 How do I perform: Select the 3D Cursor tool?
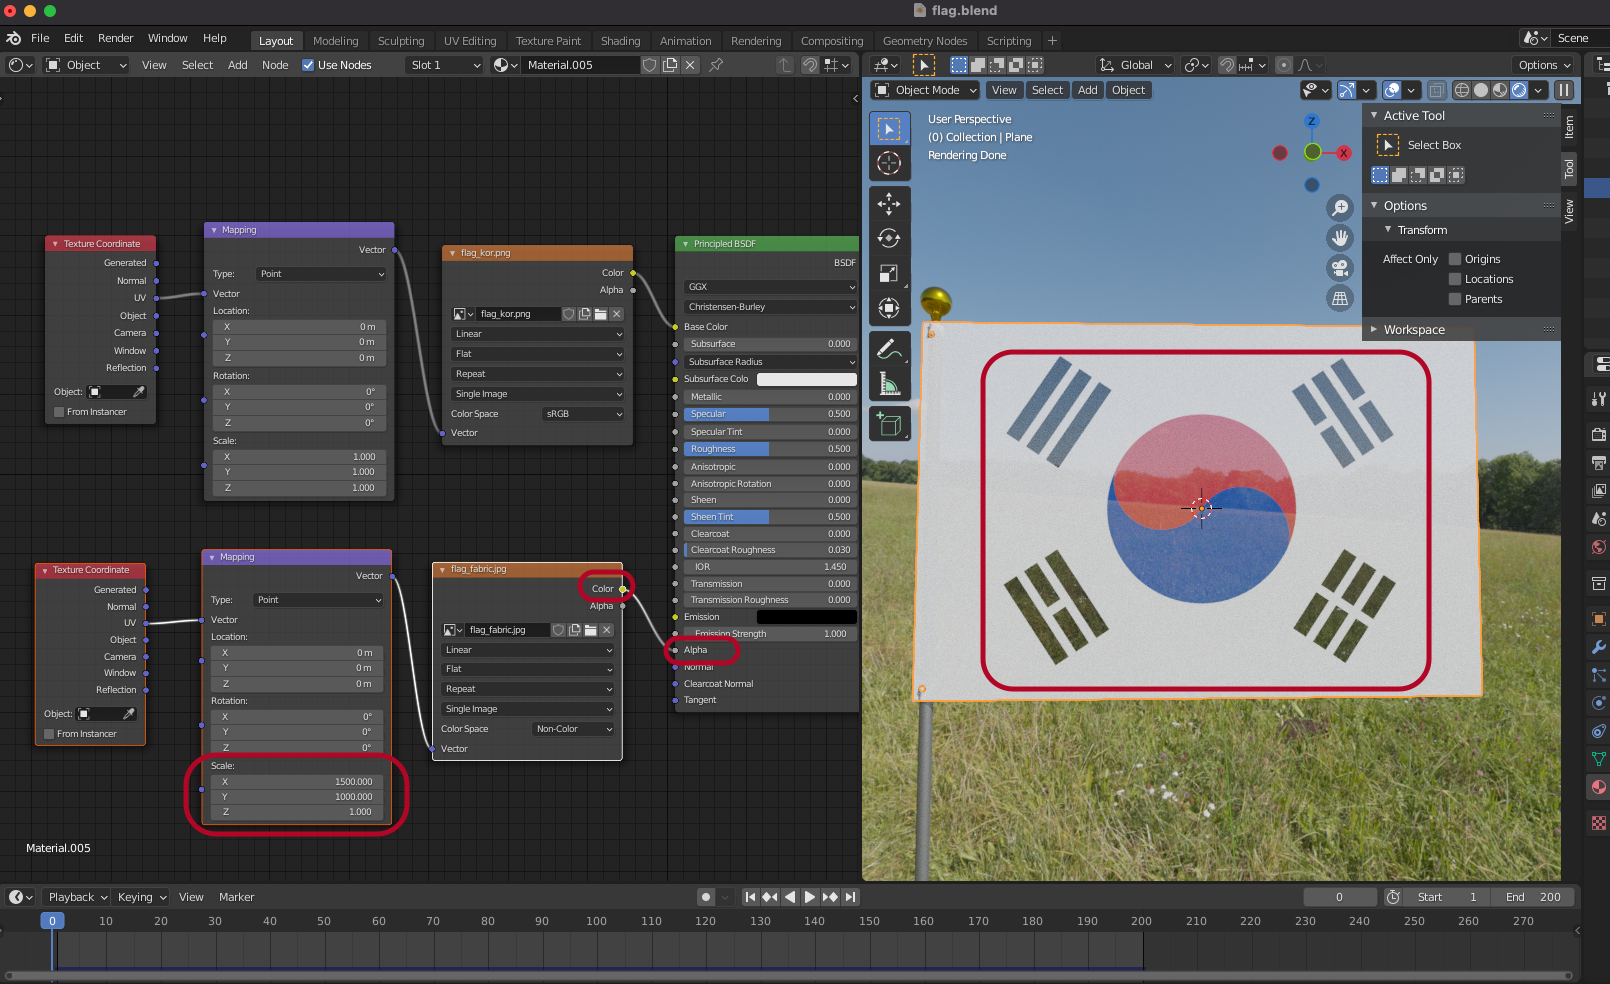889,163
